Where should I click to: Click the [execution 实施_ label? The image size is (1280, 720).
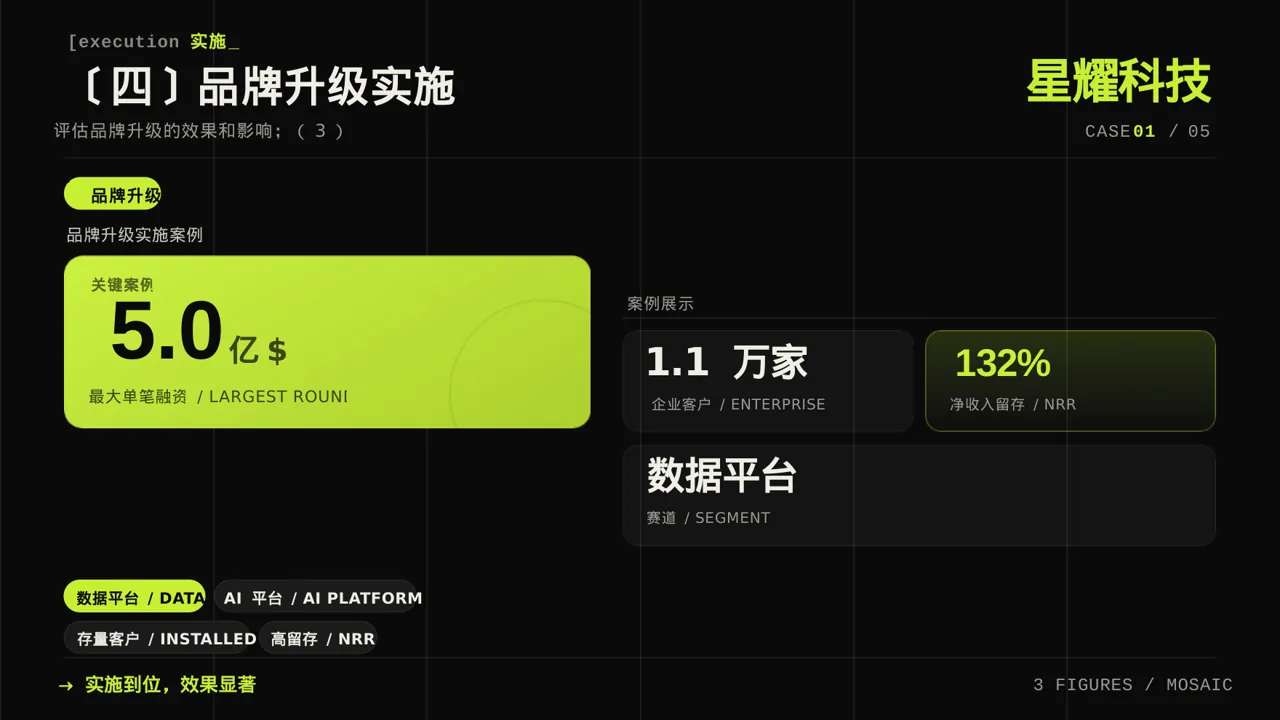(x=154, y=42)
